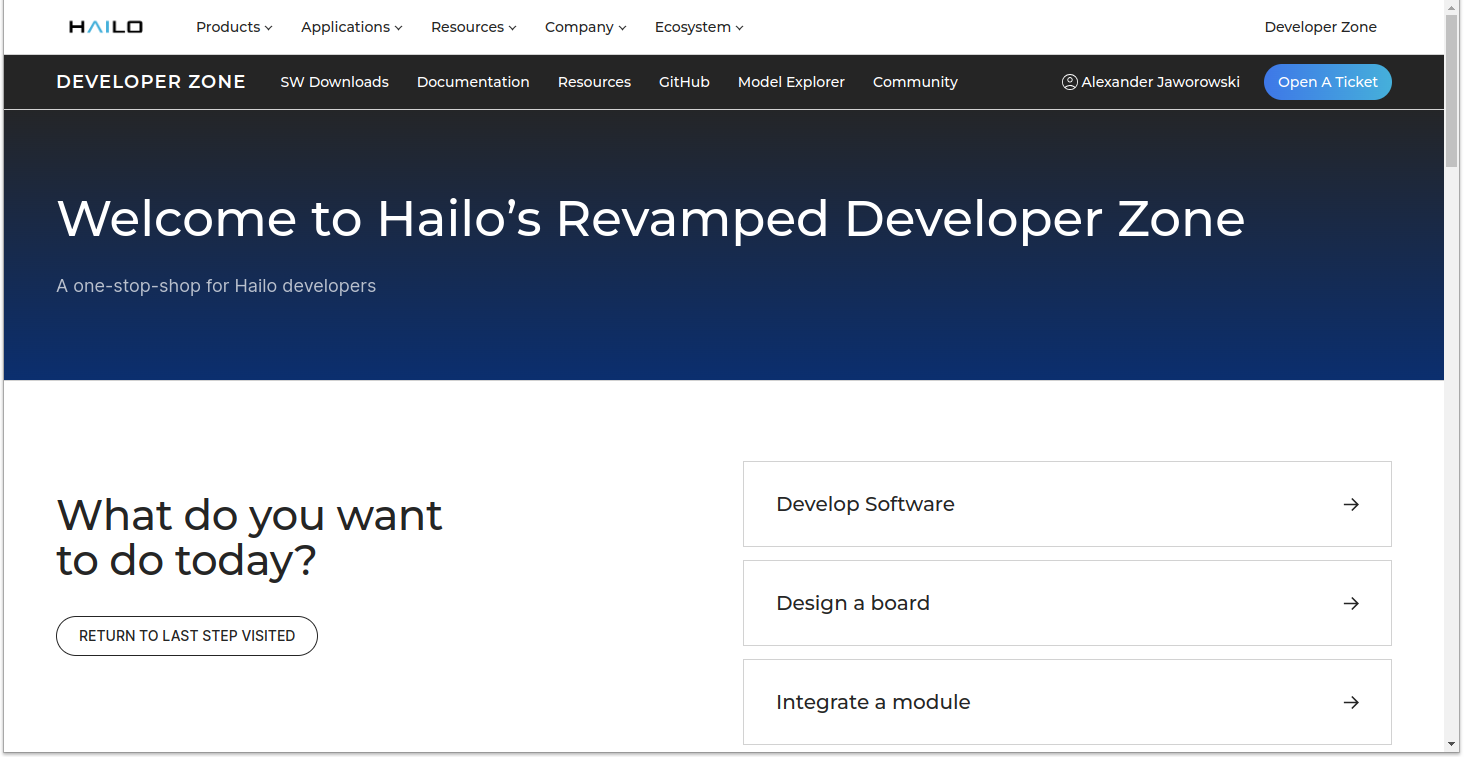Click the Developer Zone link at top right
Viewport: 1465px width, 757px height.
(x=1320, y=27)
